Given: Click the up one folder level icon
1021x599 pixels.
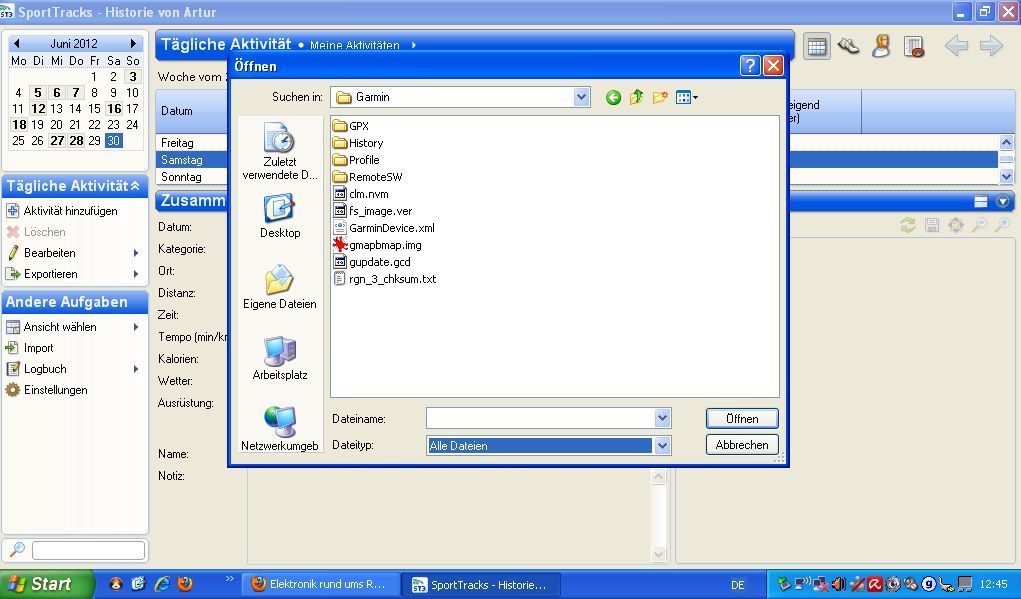Looking at the screenshot, I should pos(636,97).
